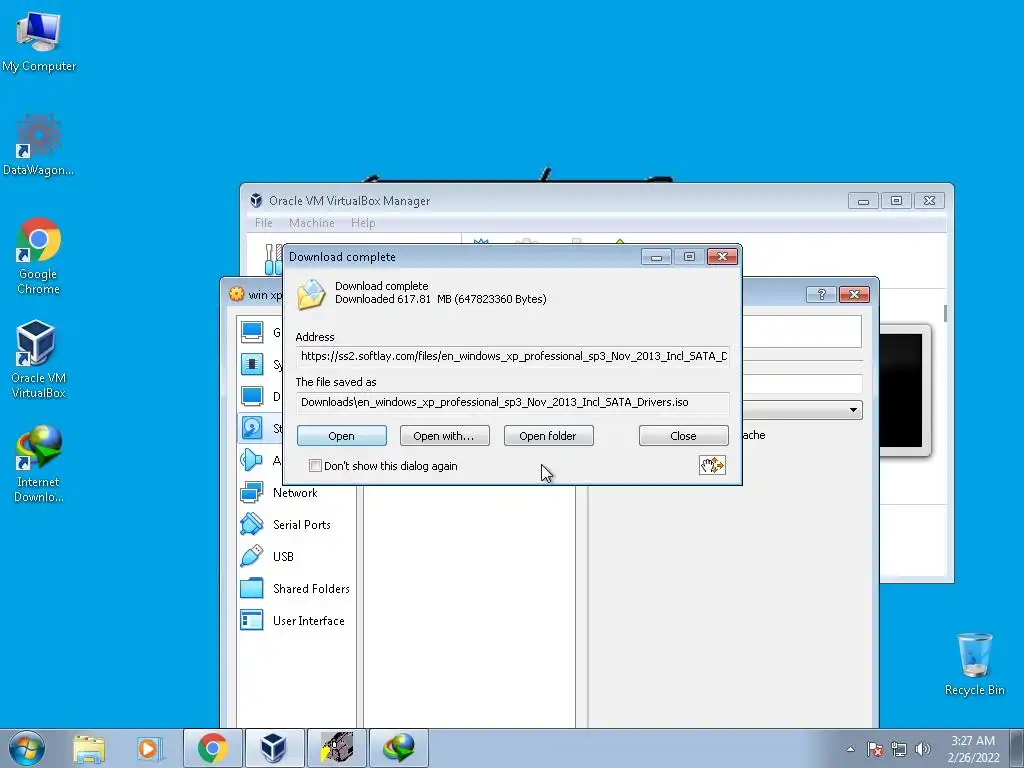Open the Windows Start menu
Image resolution: width=1024 pixels, height=768 pixels.
point(27,748)
